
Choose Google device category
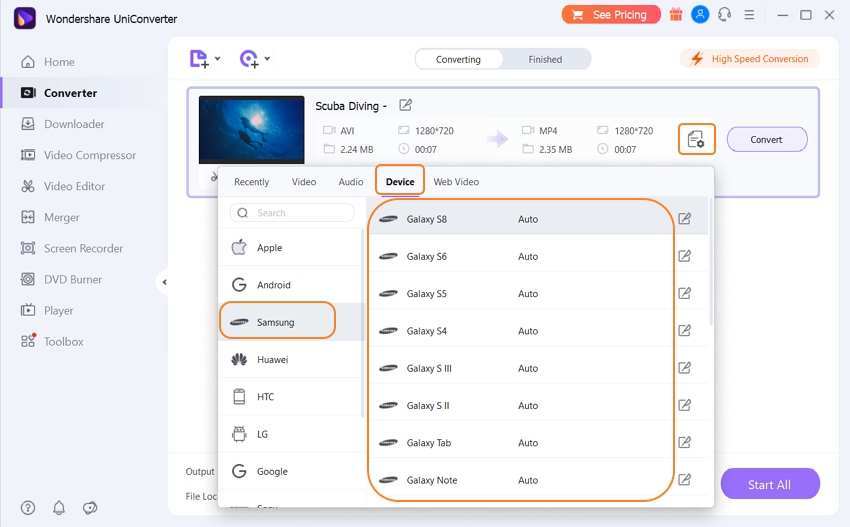click(290, 471)
